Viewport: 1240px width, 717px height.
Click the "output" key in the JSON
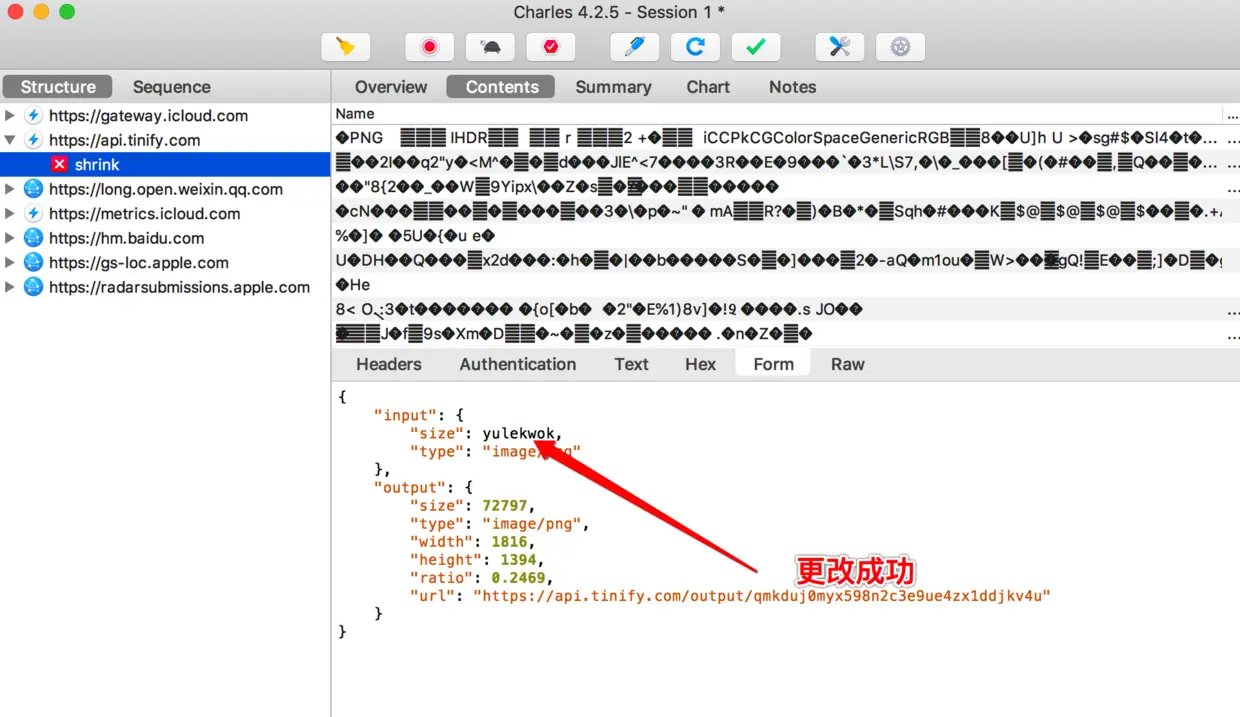pos(409,488)
